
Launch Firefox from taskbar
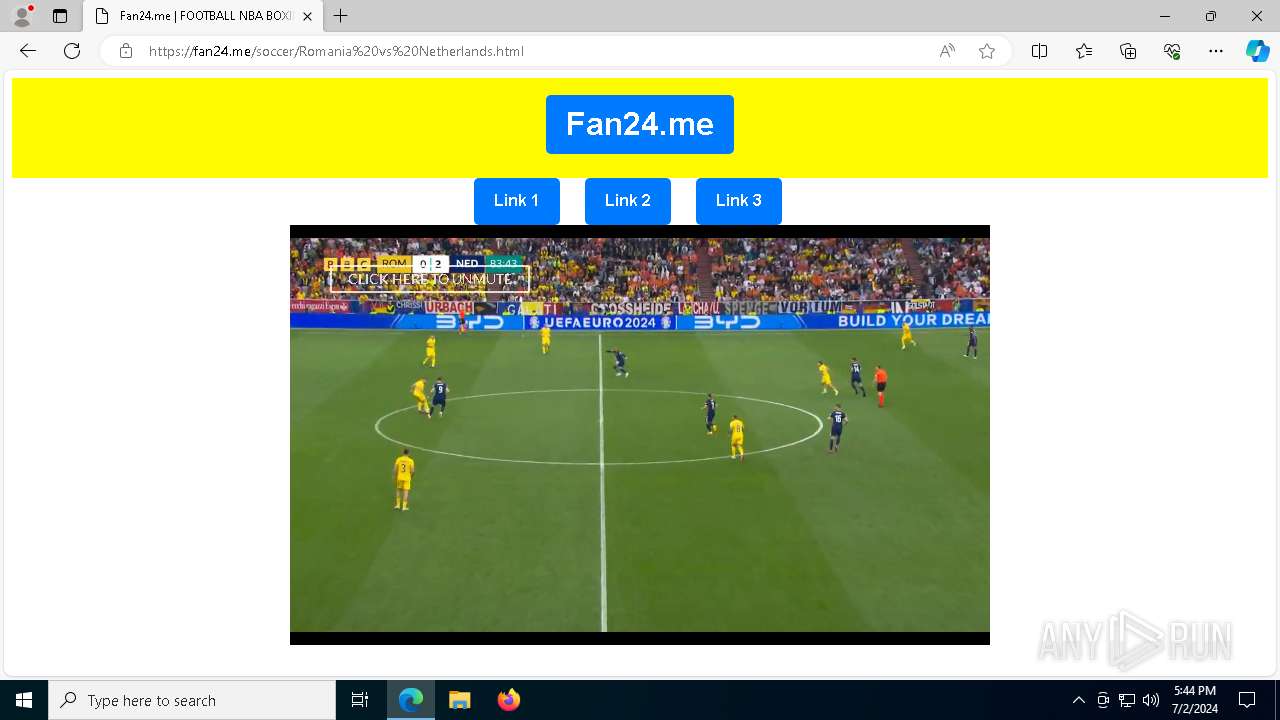point(508,700)
